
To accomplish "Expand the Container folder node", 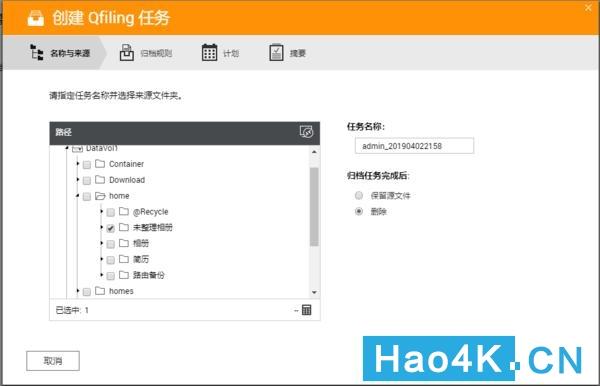I will click(78, 164).
